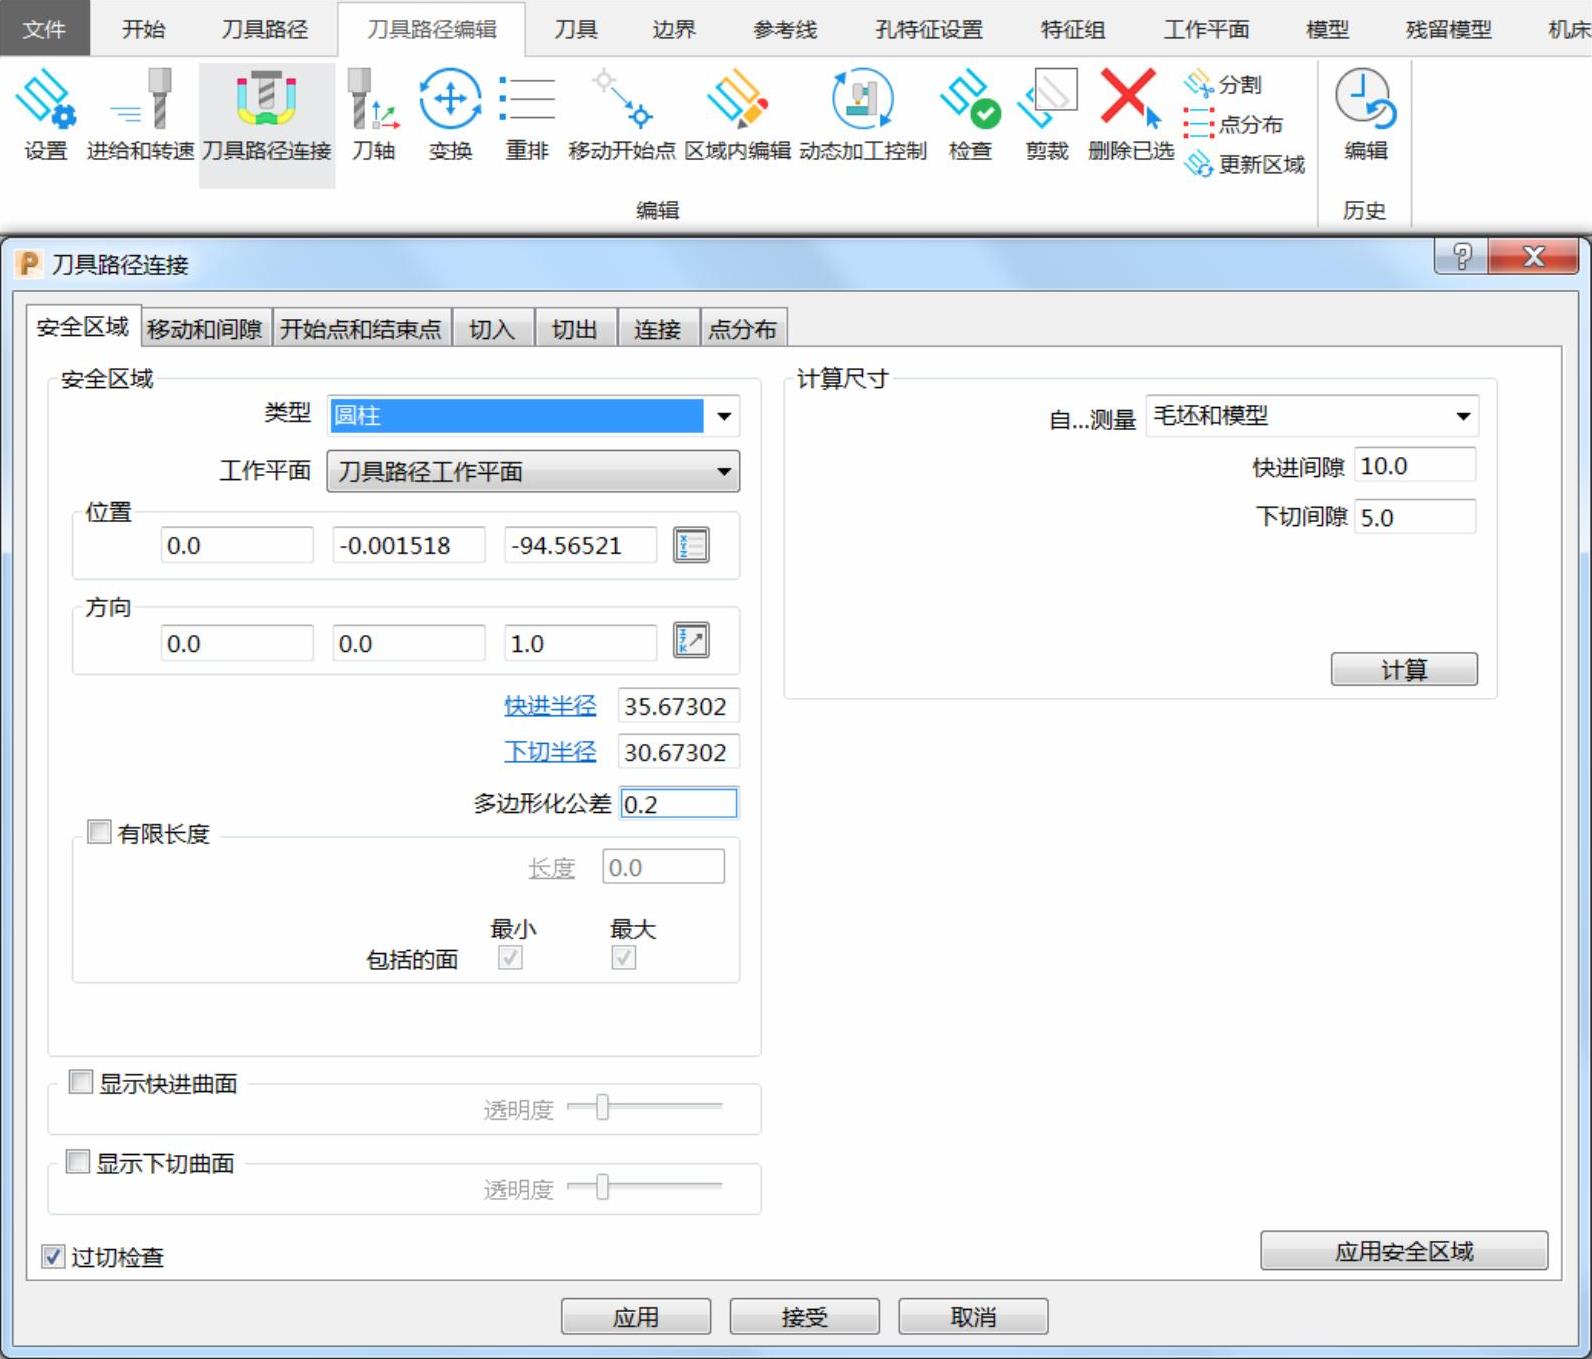Click the 接受 button

click(805, 1317)
